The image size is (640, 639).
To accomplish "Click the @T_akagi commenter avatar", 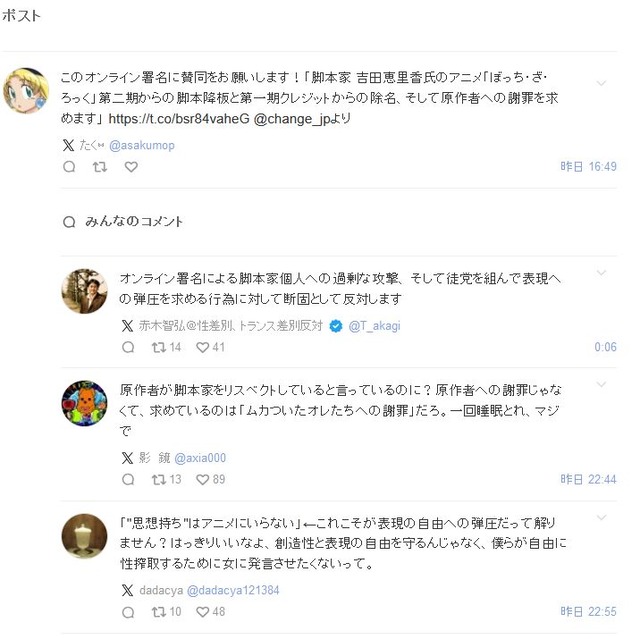I will (x=84, y=291).
